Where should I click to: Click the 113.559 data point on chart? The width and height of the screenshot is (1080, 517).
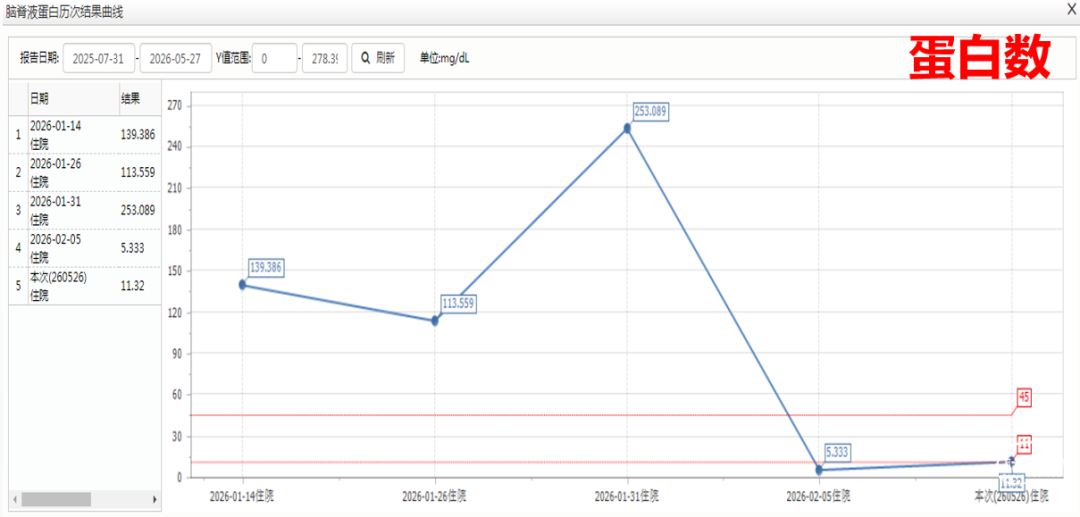pos(435,321)
